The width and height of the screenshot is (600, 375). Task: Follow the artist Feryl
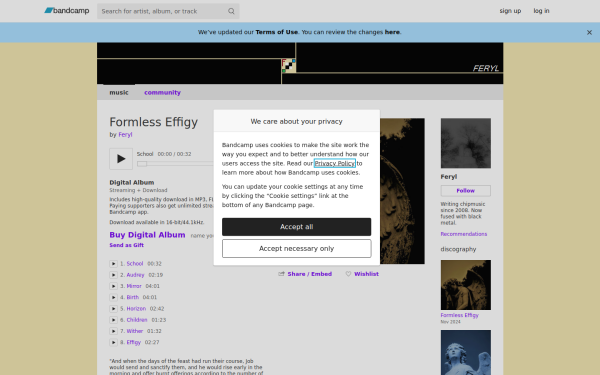(x=466, y=191)
